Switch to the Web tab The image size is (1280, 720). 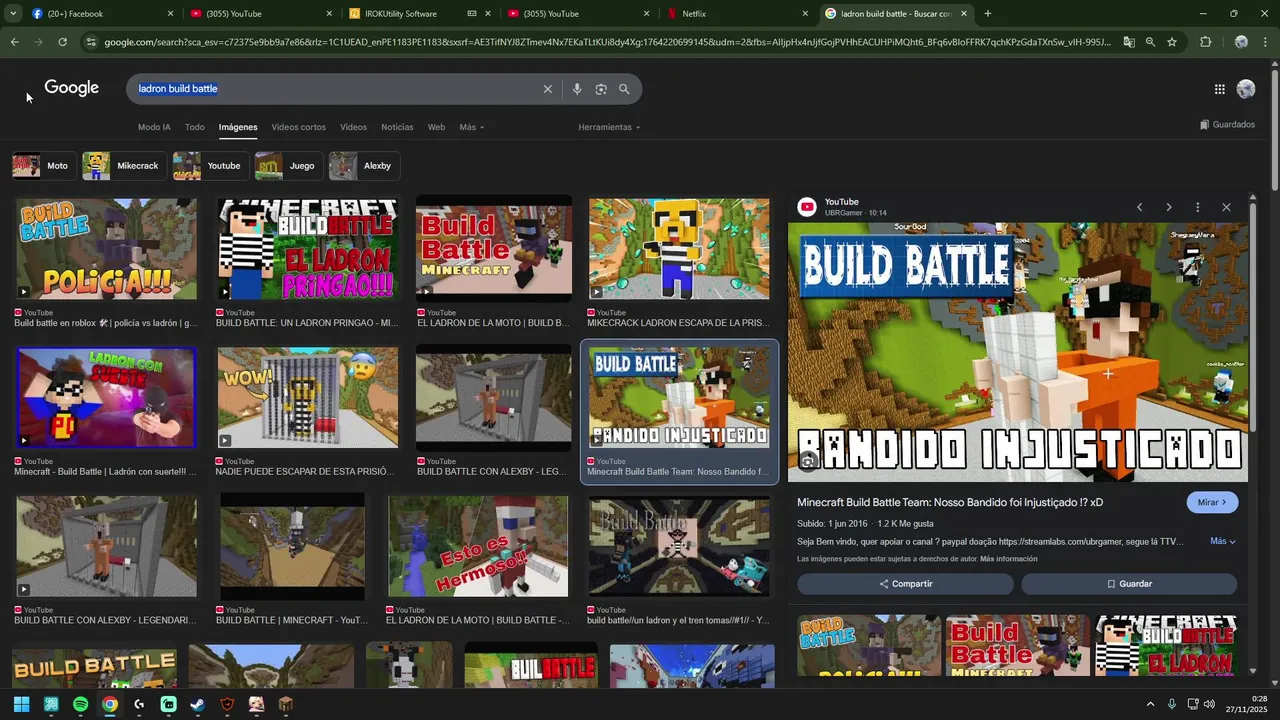pyautogui.click(x=436, y=127)
